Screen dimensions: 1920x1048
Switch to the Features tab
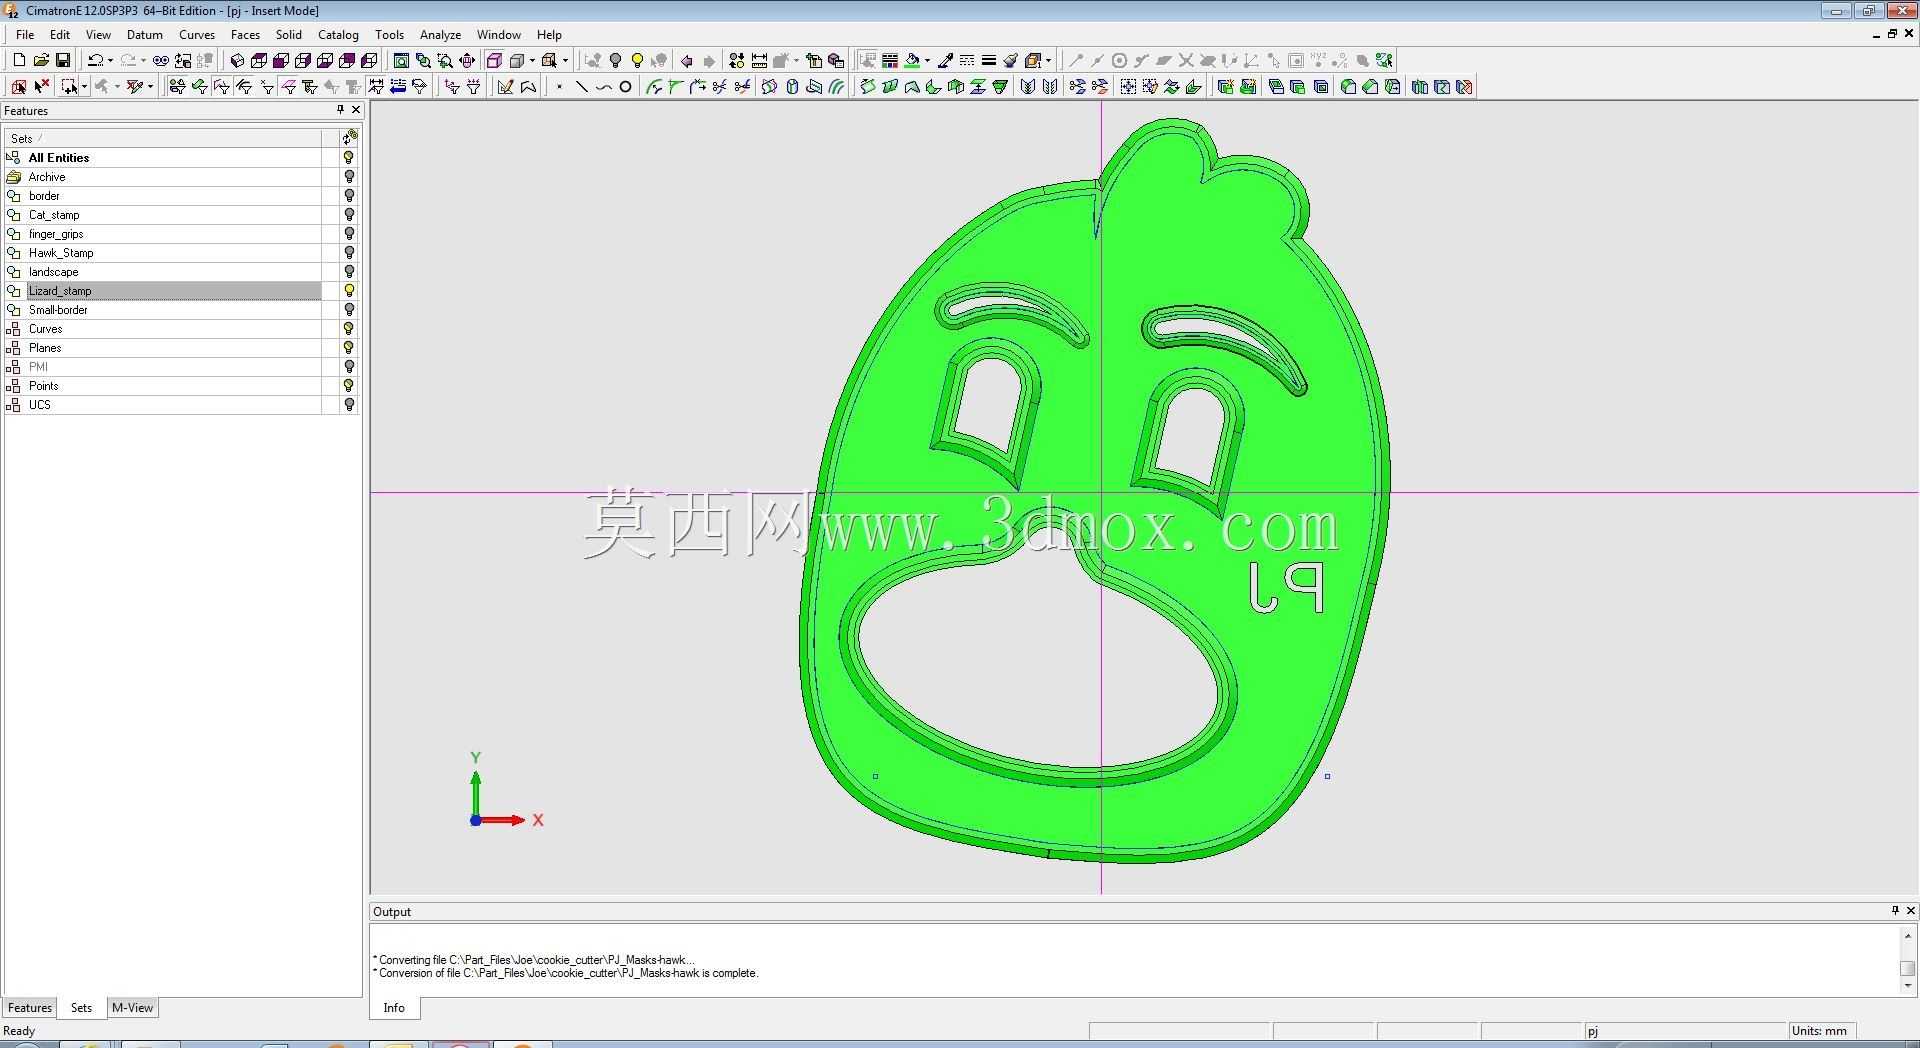pyautogui.click(x=30, y=1008)
